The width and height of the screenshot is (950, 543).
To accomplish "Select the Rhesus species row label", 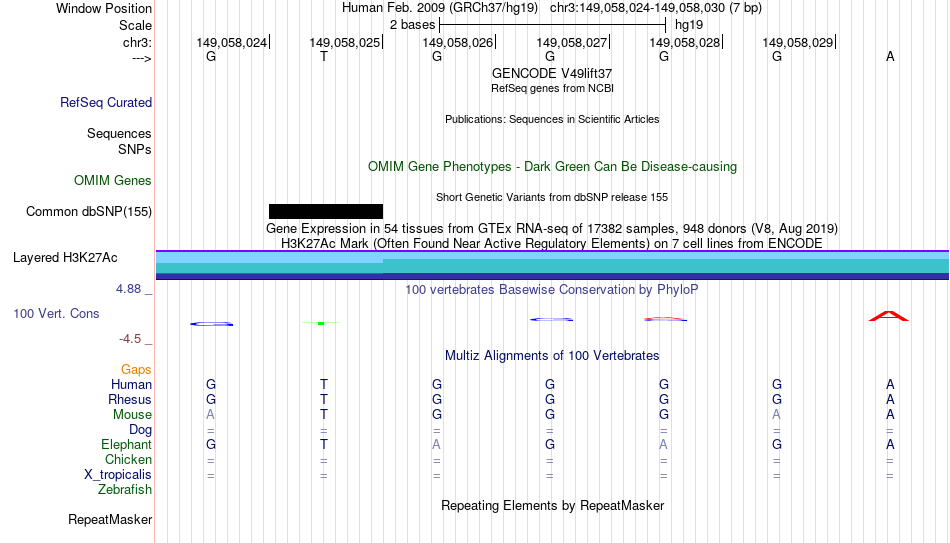I will 130,399.
